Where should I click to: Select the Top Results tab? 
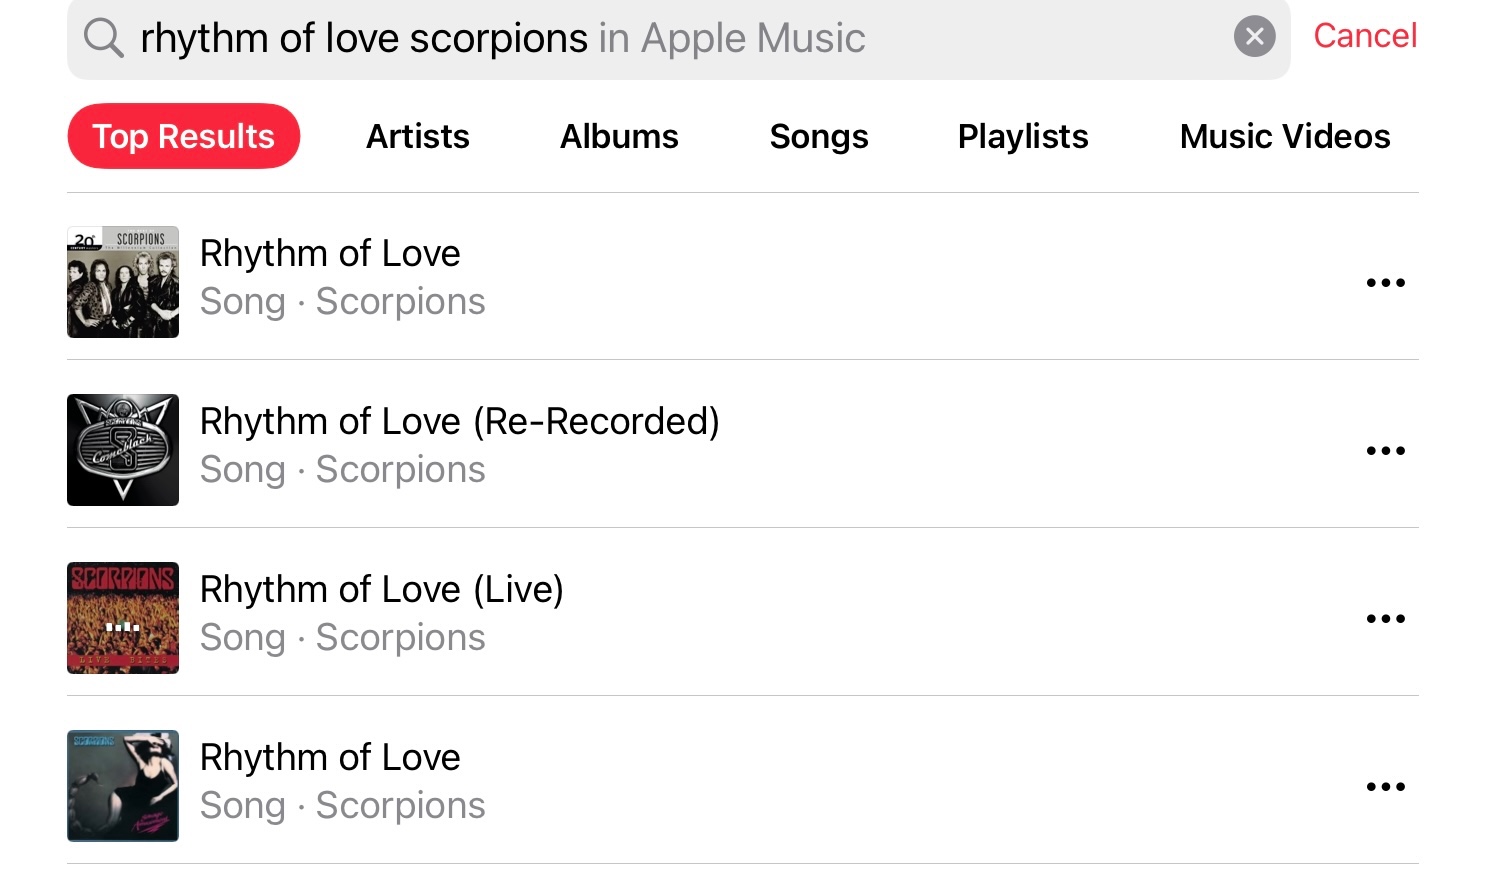click(184, 136)
